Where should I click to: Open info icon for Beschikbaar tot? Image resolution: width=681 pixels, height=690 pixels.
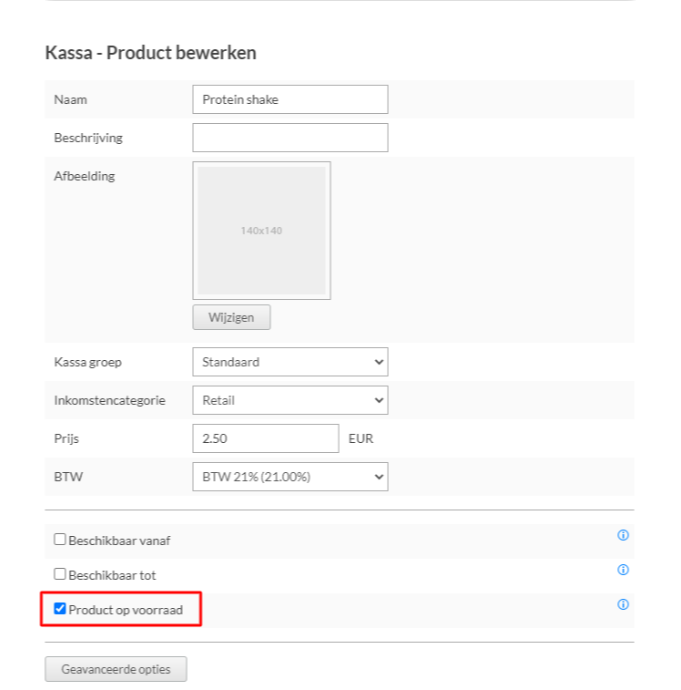[622, 569]
